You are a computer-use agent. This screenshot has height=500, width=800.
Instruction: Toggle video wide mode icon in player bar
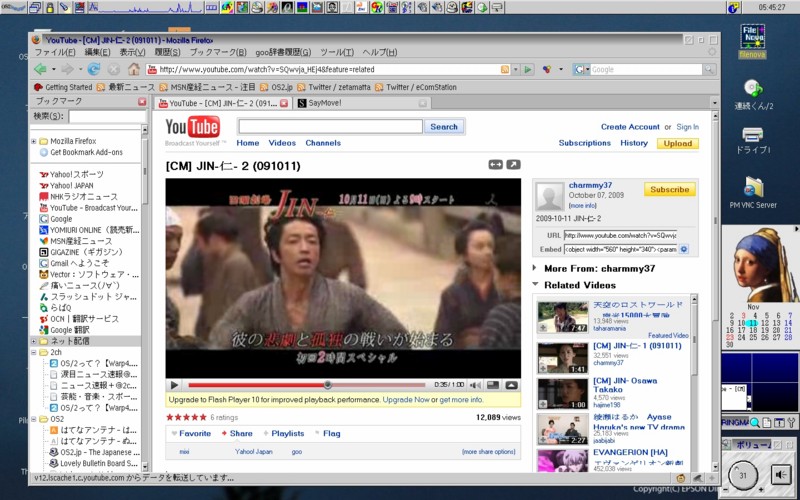493,385
